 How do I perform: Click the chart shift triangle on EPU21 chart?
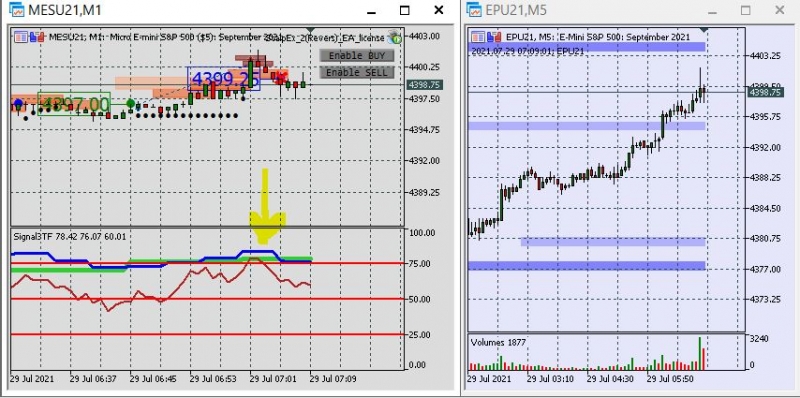pos(705,30)
